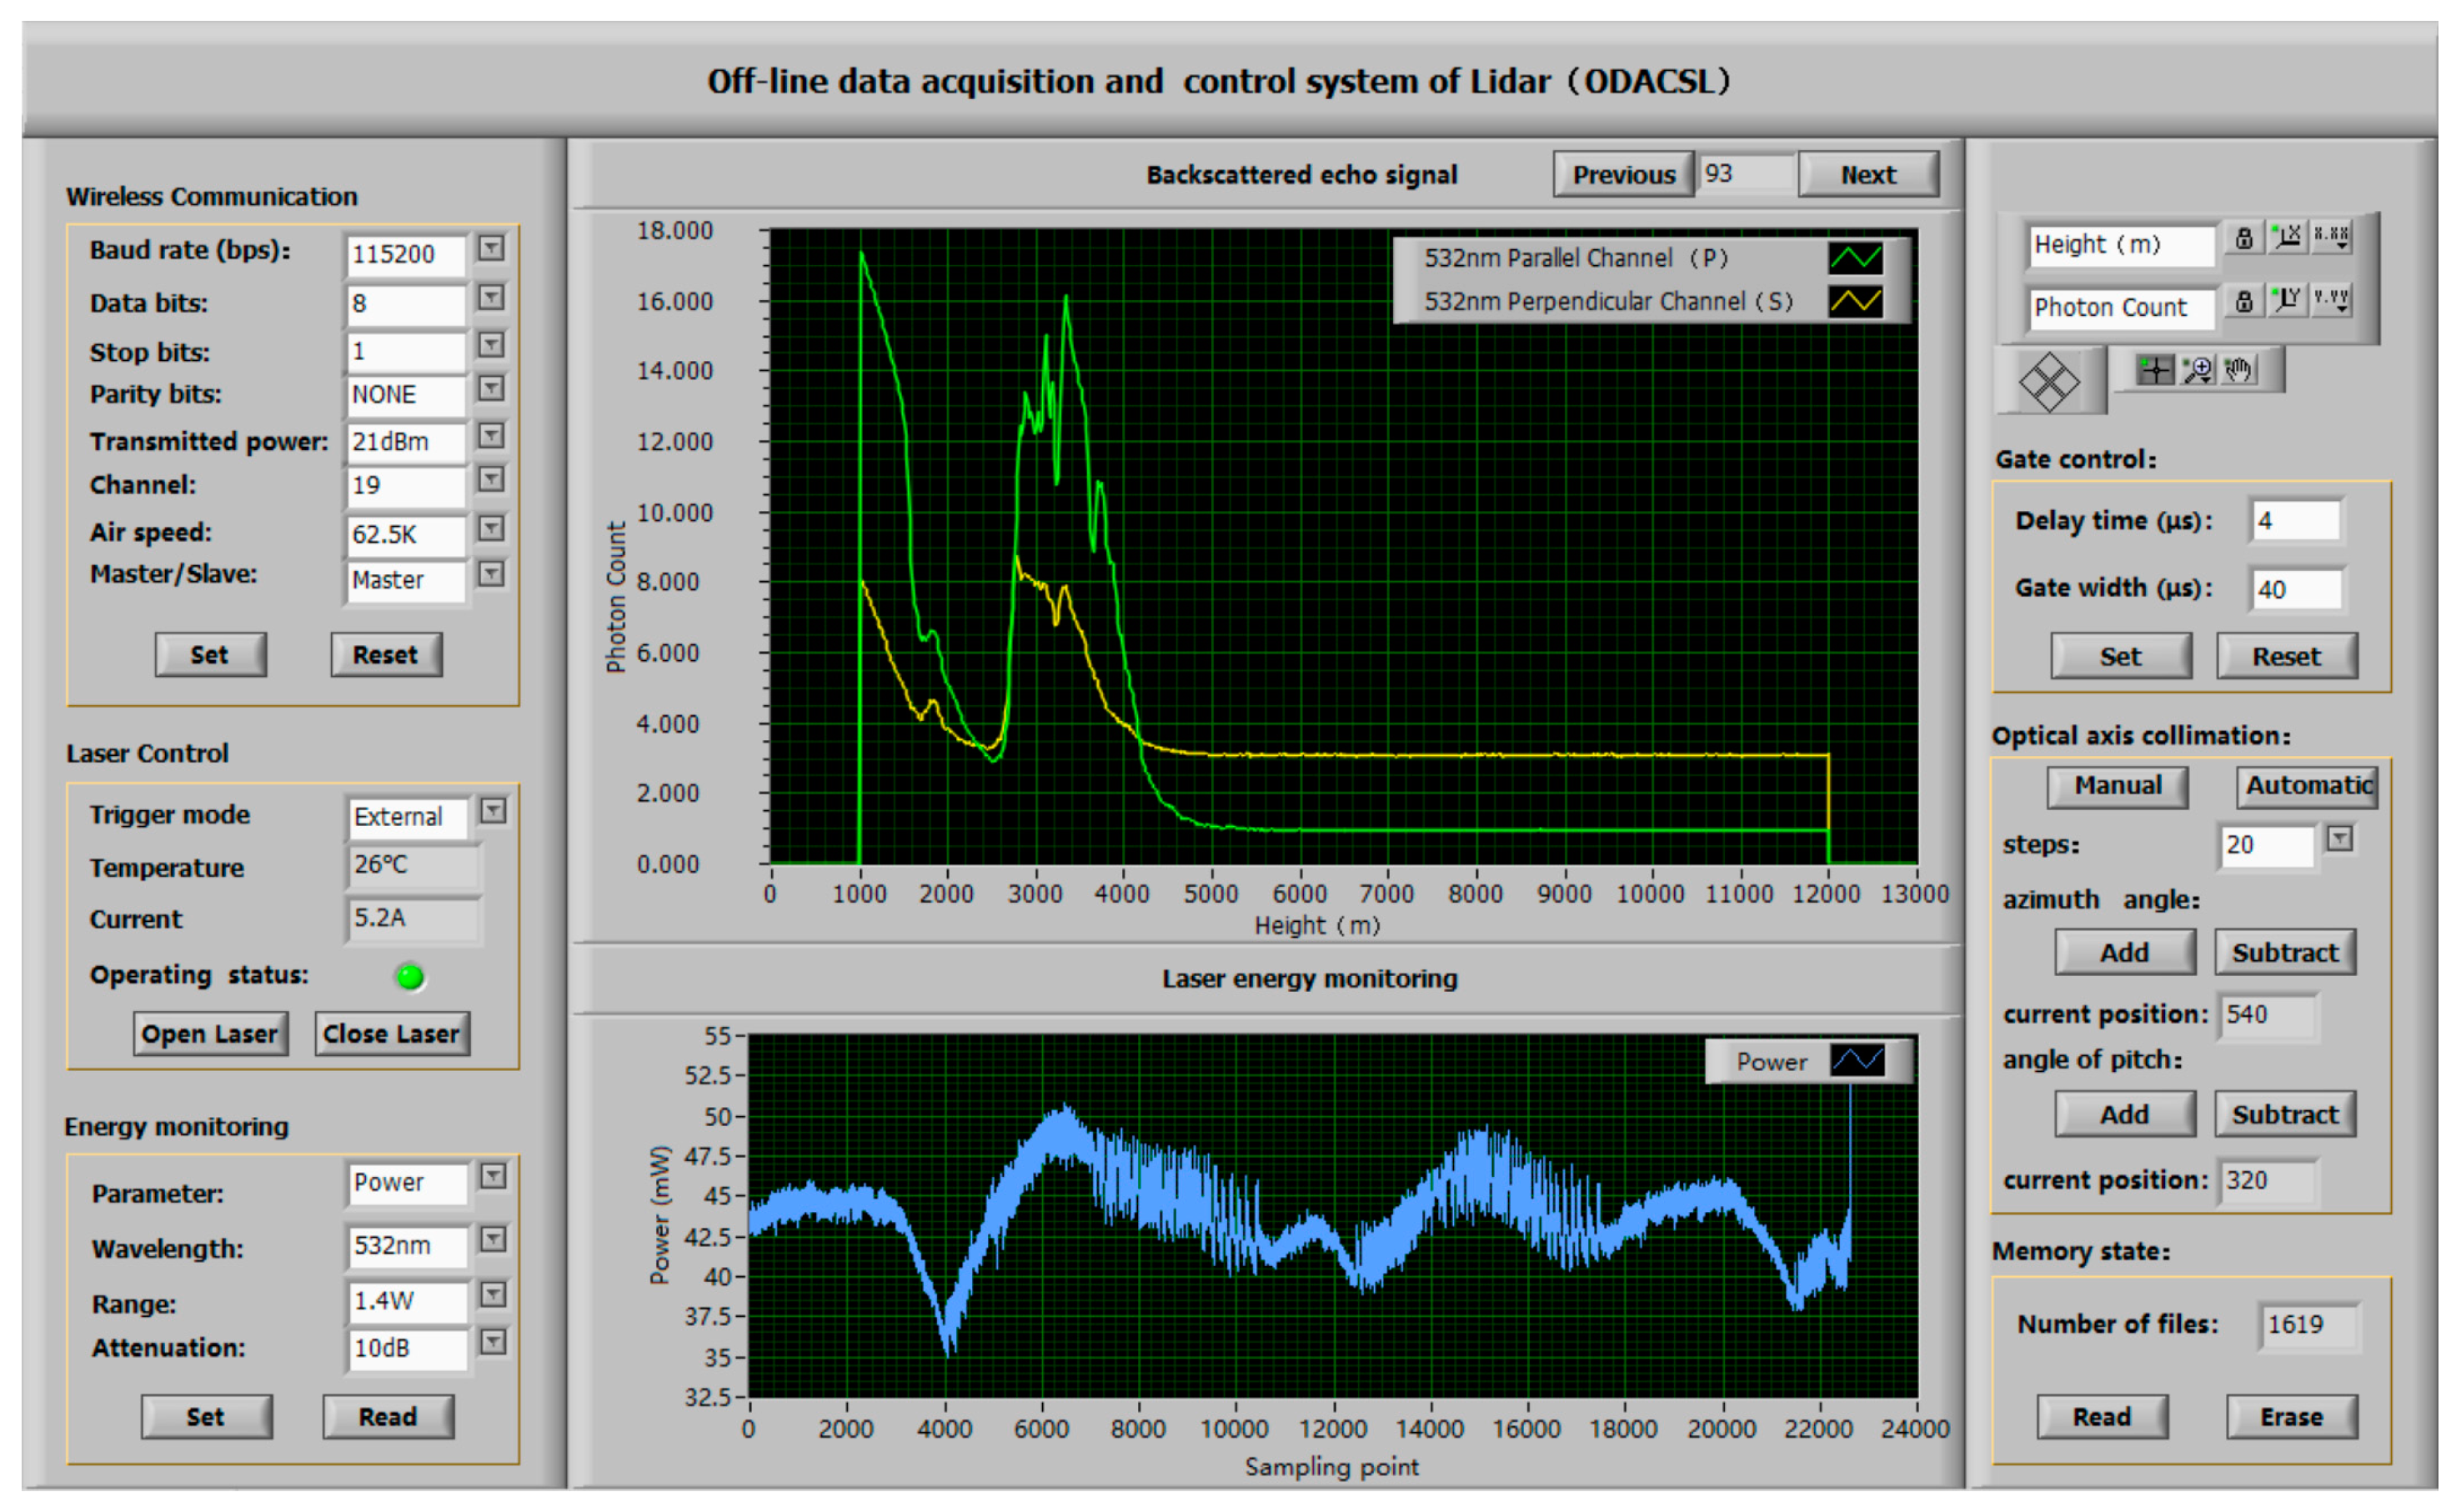2456x1512 pixels.
Task: Select the graph zoom magnifier tool
Action: 2198,371
